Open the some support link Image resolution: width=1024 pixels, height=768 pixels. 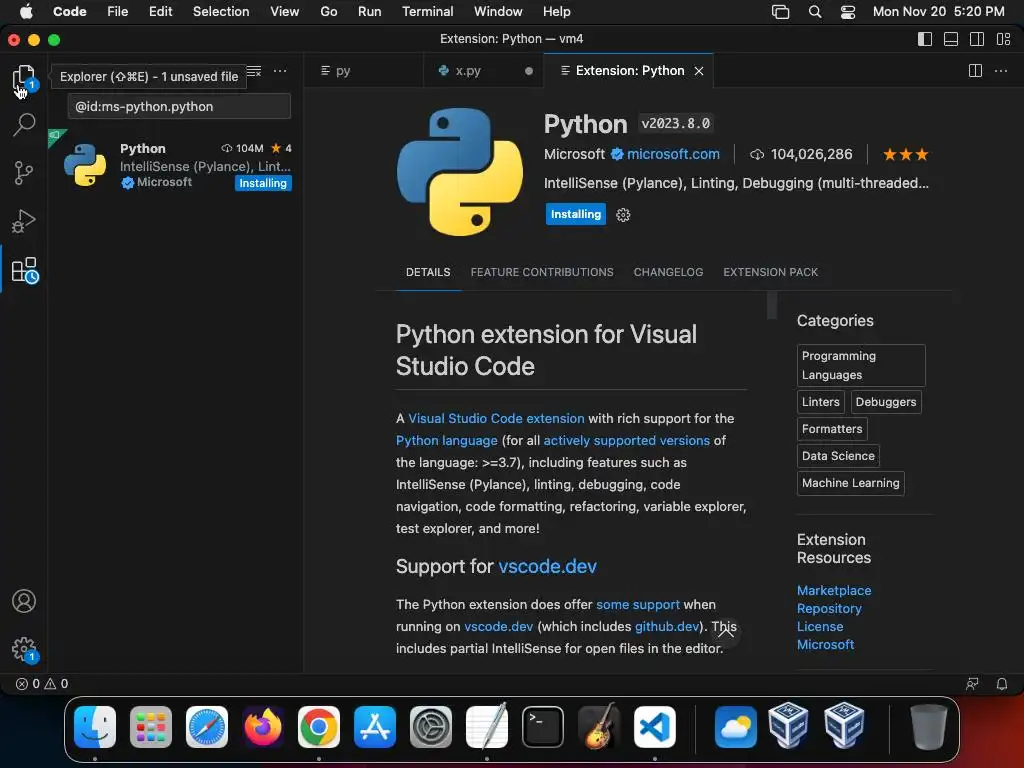click(x=638, y=605)
